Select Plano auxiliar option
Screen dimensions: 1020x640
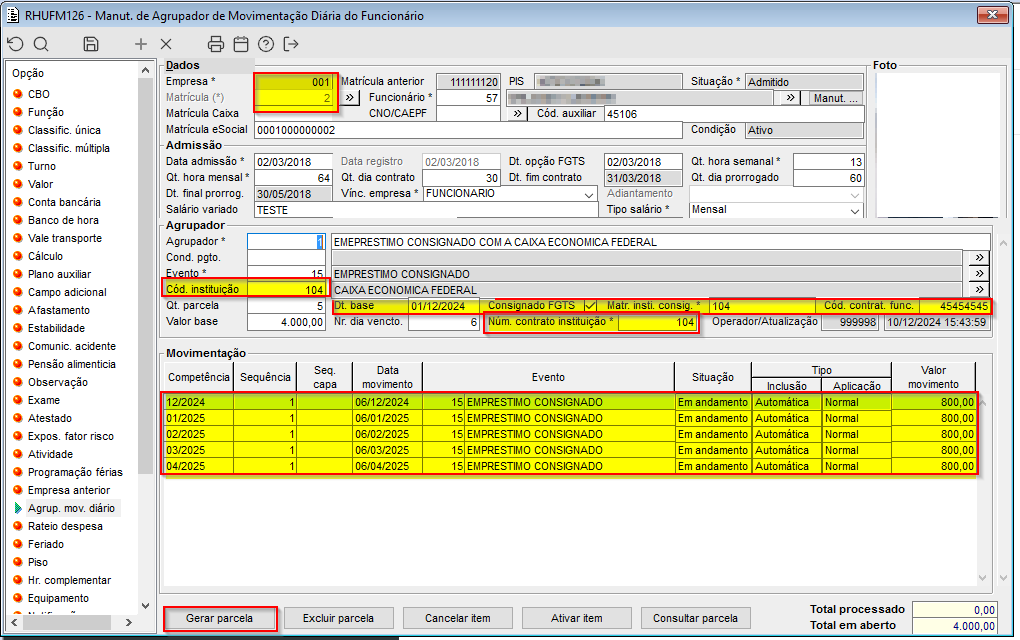59,274
